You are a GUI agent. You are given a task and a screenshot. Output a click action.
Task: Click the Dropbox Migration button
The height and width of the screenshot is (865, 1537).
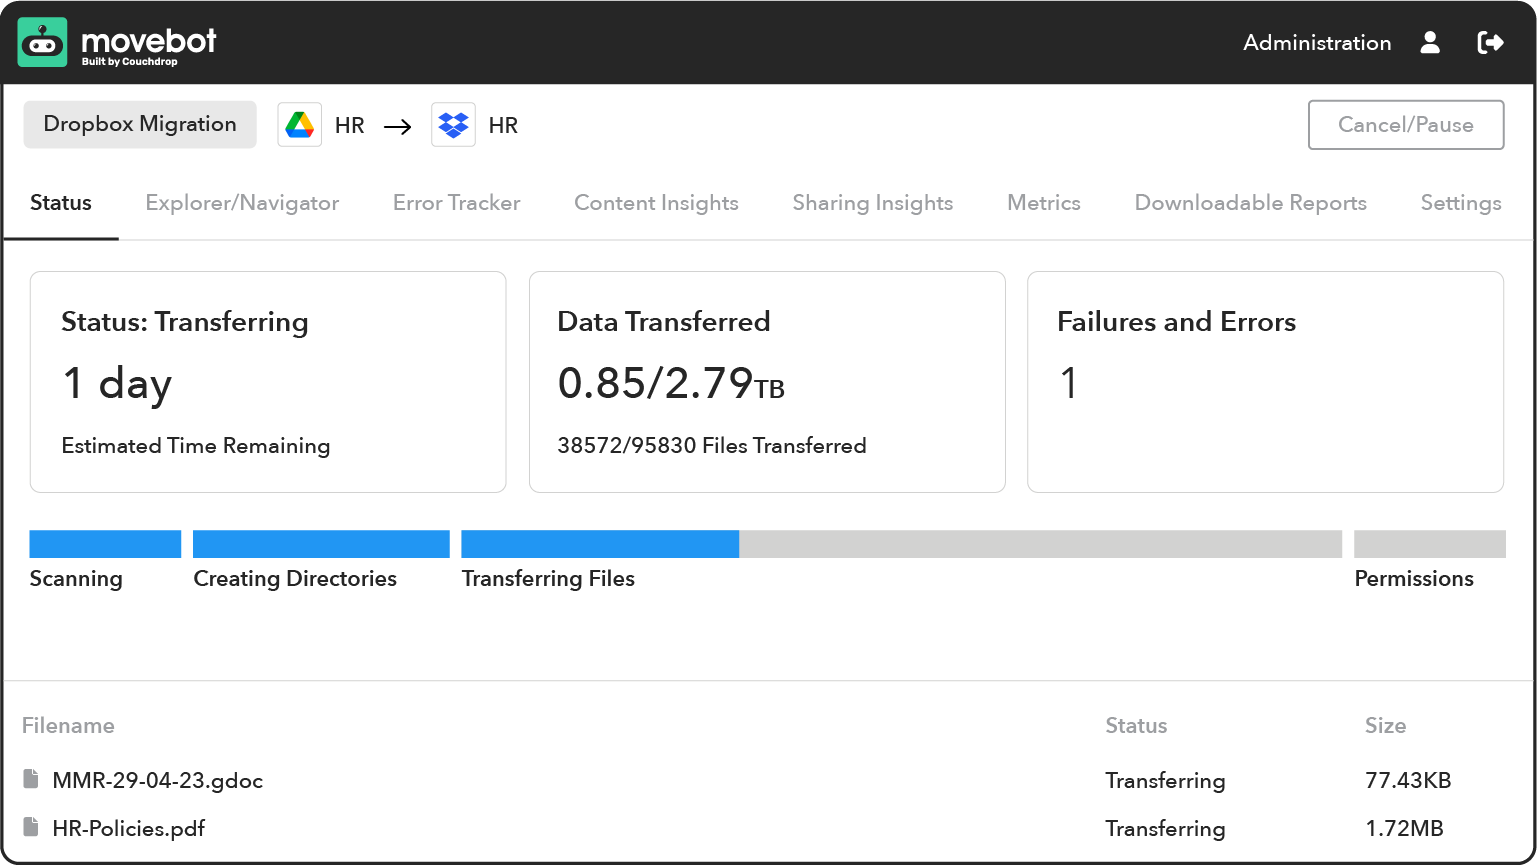pos(140,125)
